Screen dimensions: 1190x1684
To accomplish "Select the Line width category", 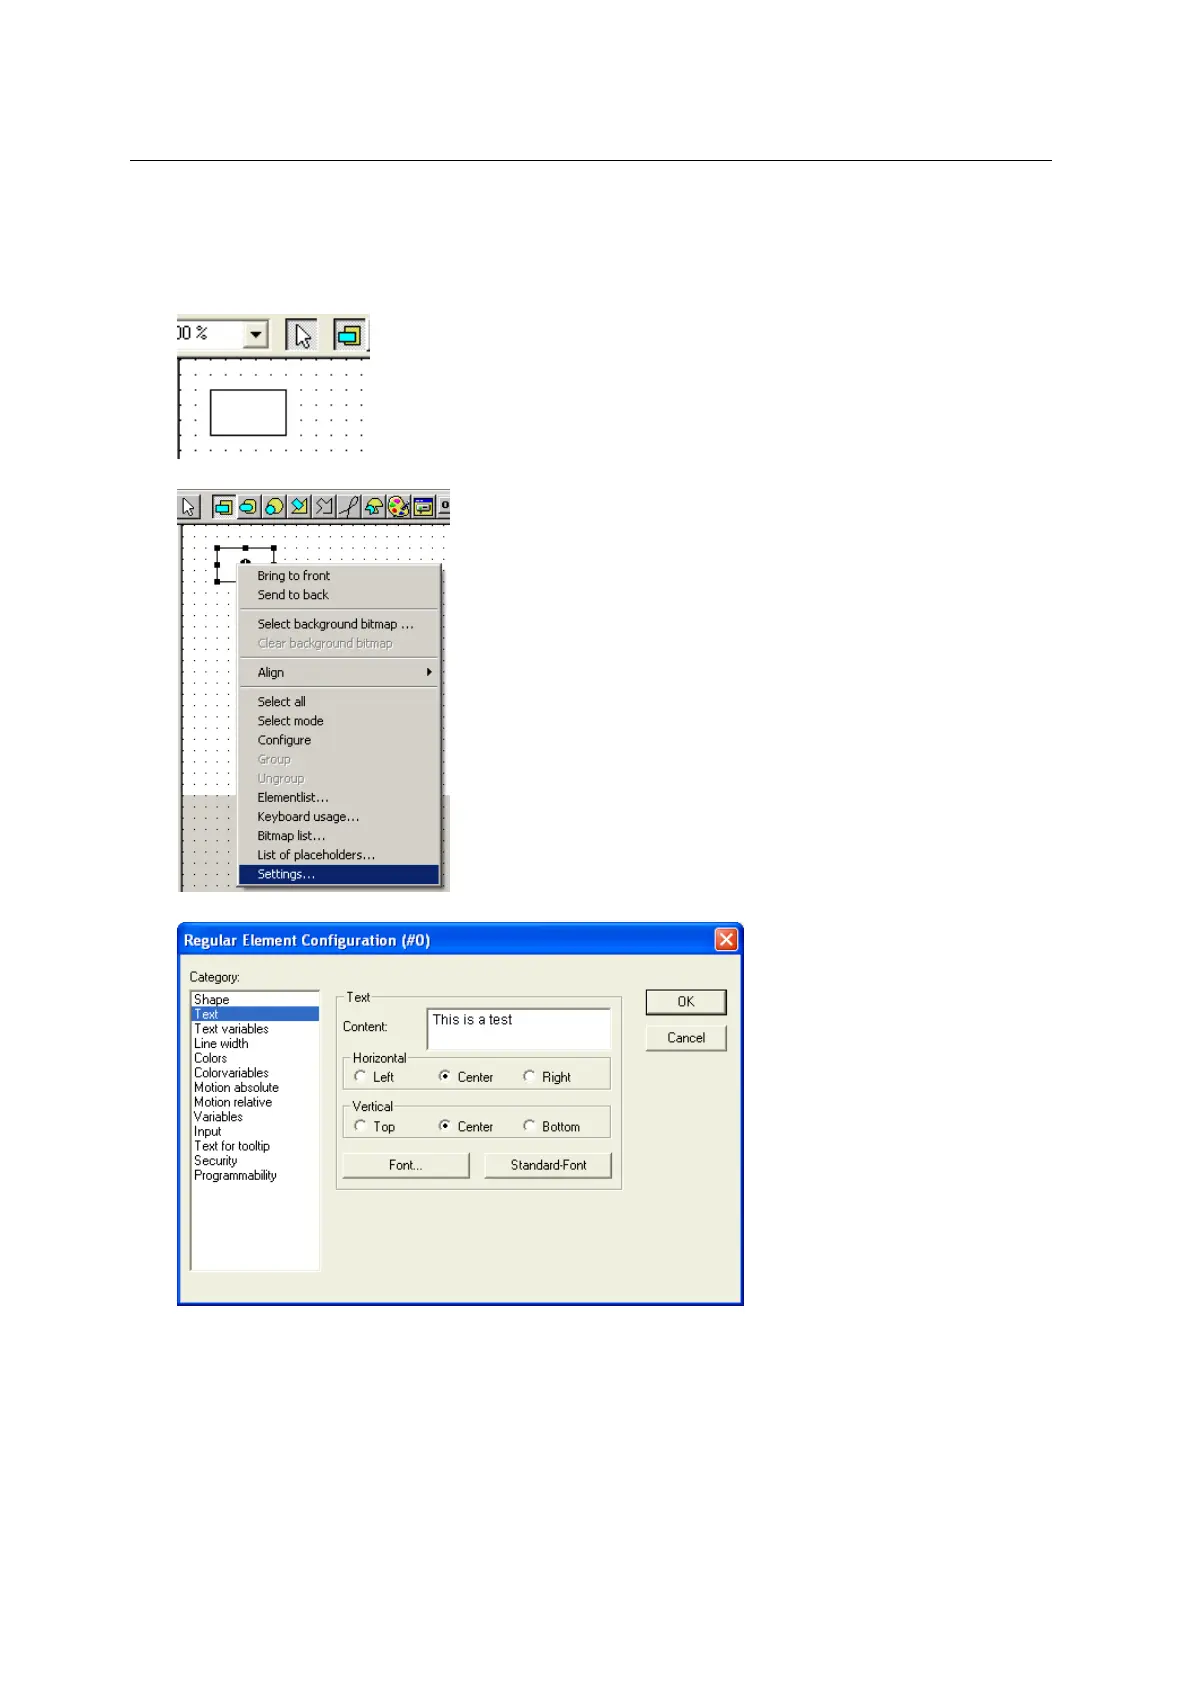I will 255,1043.
